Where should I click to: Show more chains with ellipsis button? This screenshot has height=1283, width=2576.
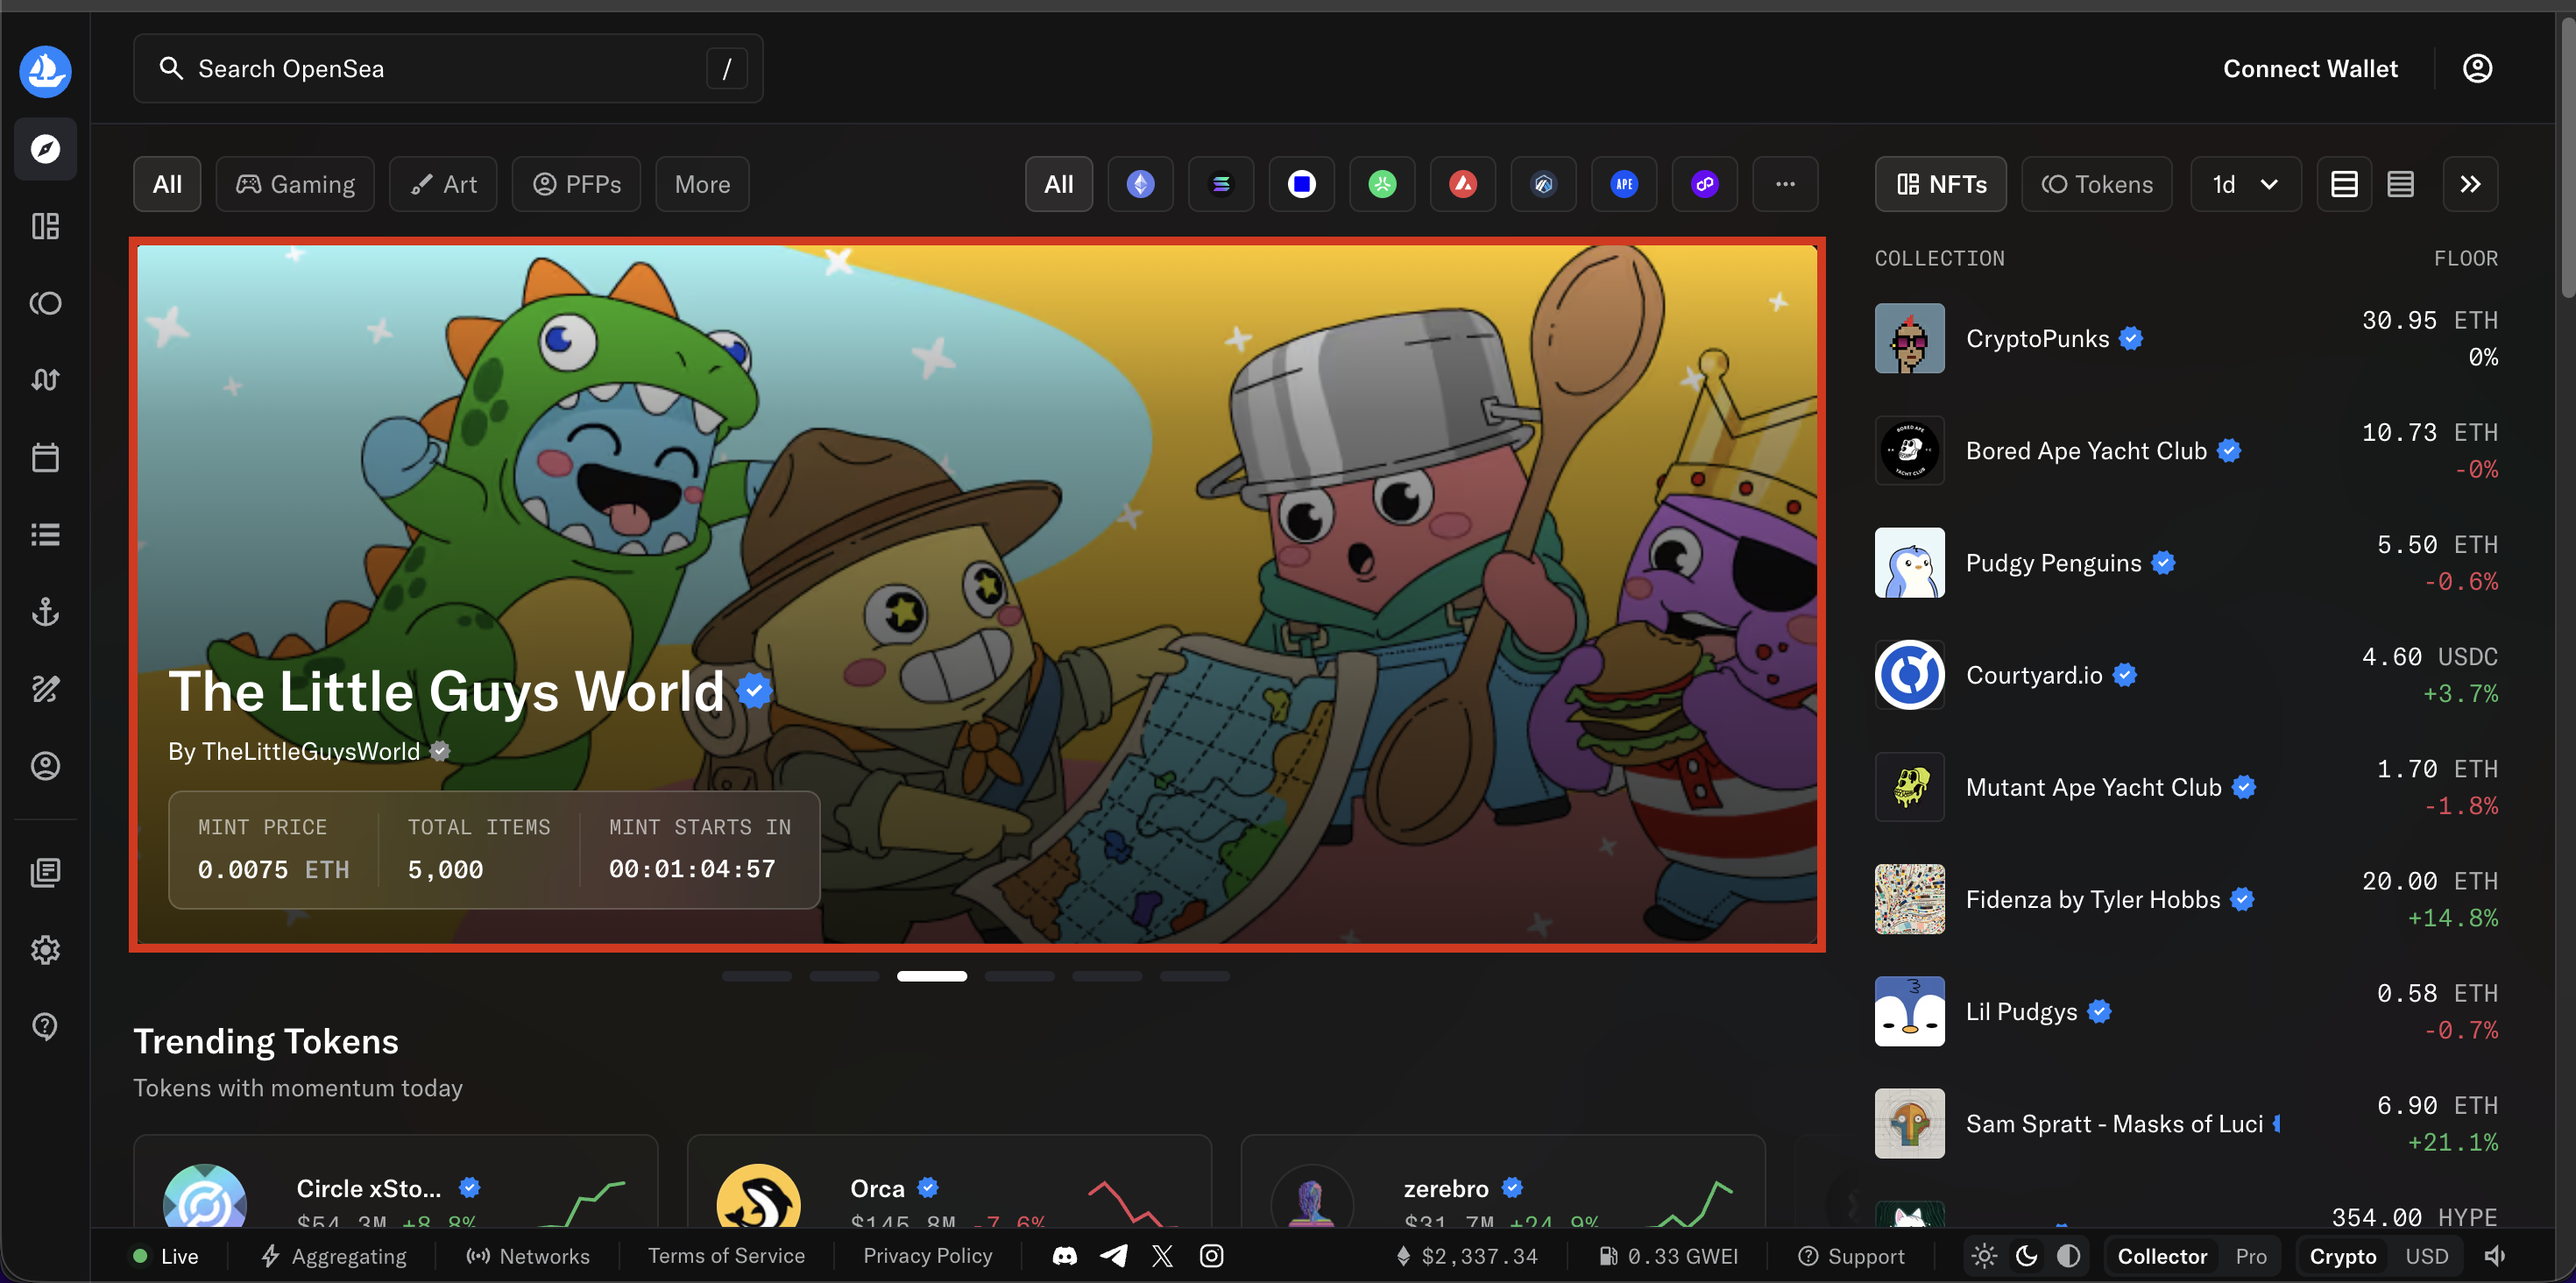pyautogui.click(x=1785, y=184)
